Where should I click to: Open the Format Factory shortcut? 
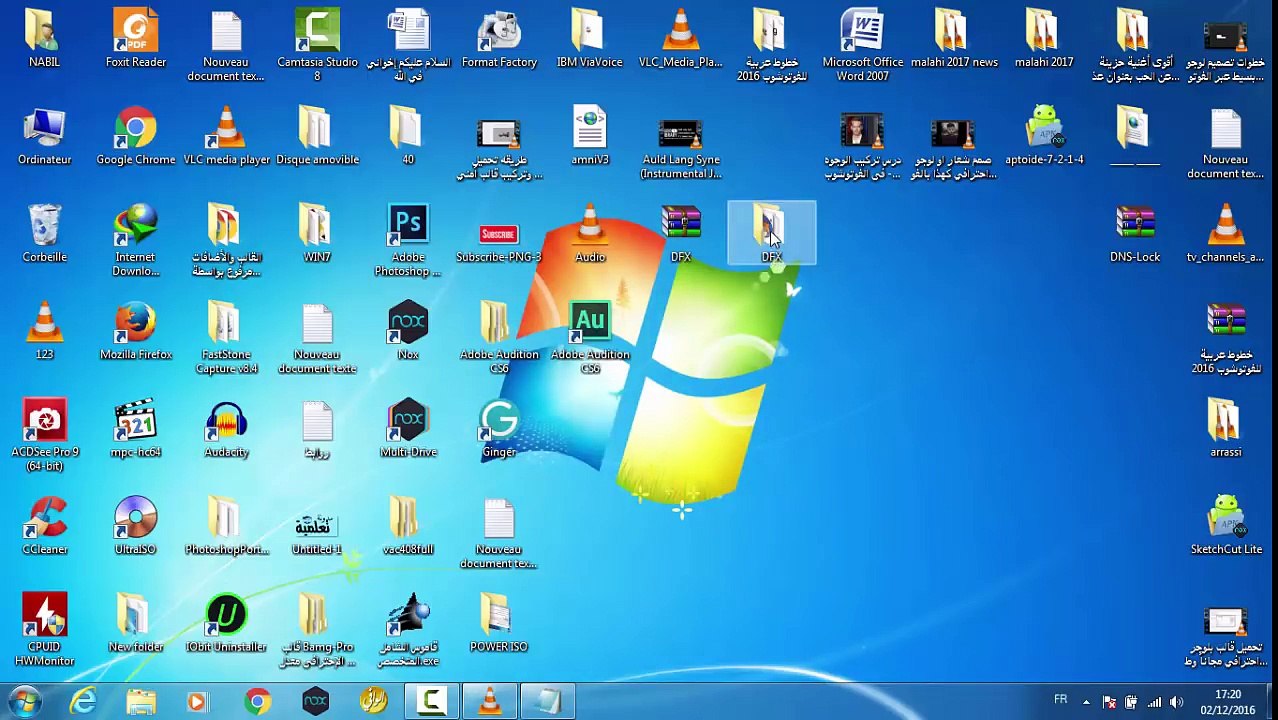click(x=499, y=38)
